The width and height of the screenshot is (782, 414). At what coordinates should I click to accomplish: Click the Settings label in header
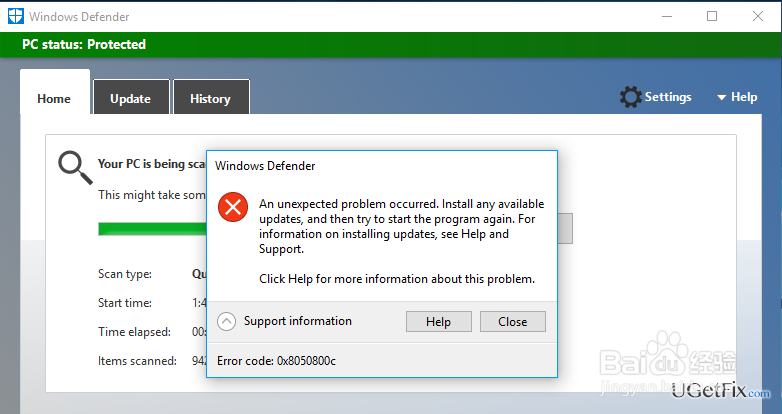point(668,97)
